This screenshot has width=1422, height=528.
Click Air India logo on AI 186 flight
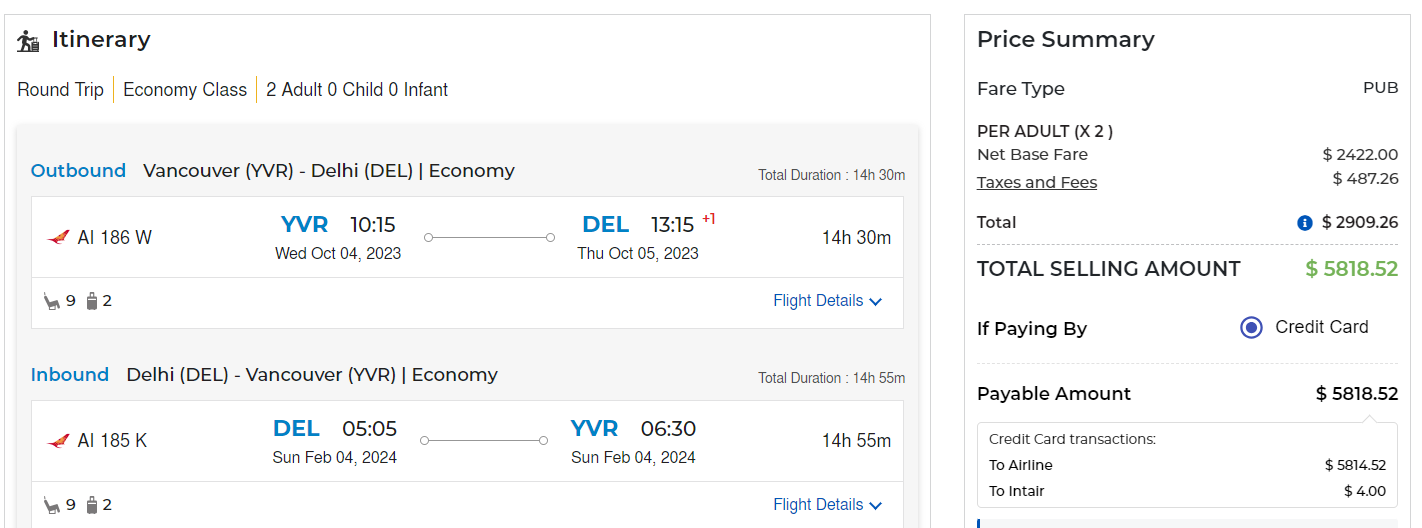point(58,237)
